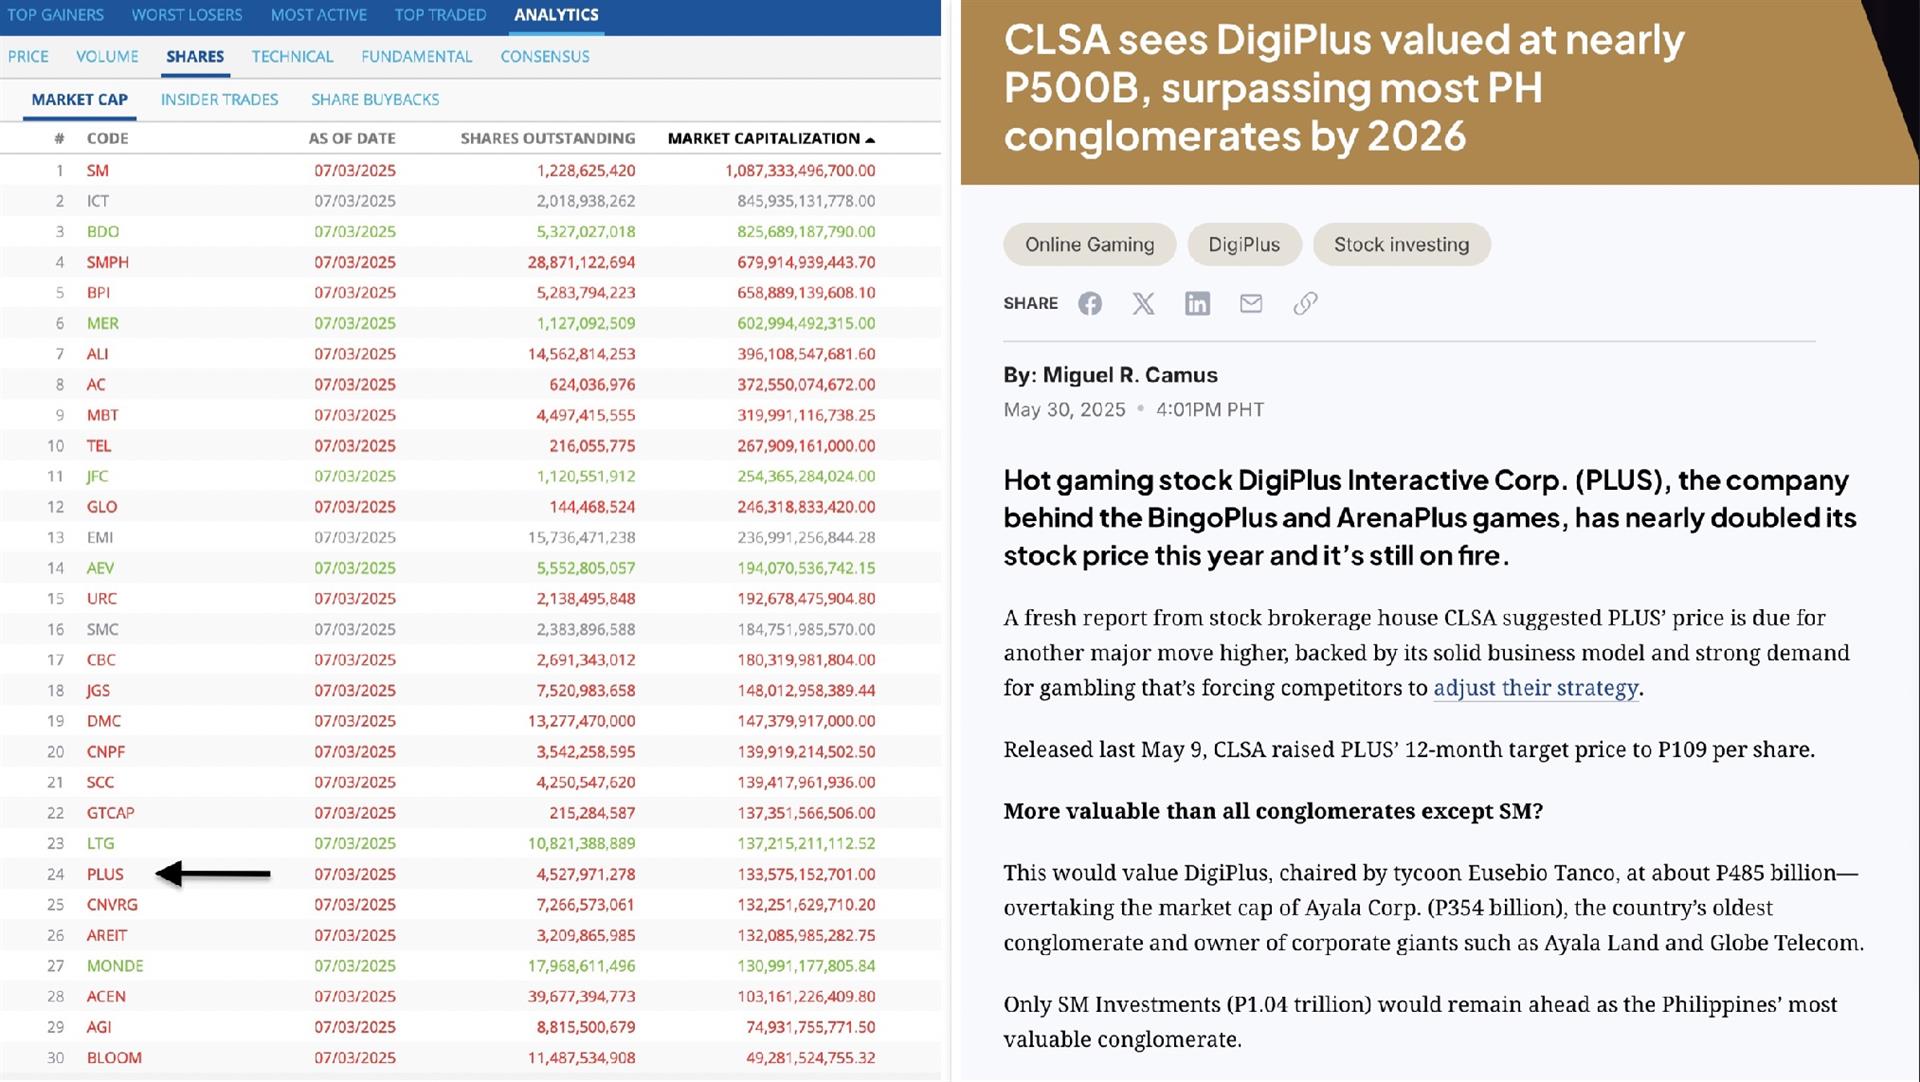
Task: Click the article headline text
Action: coord(1344,88)
